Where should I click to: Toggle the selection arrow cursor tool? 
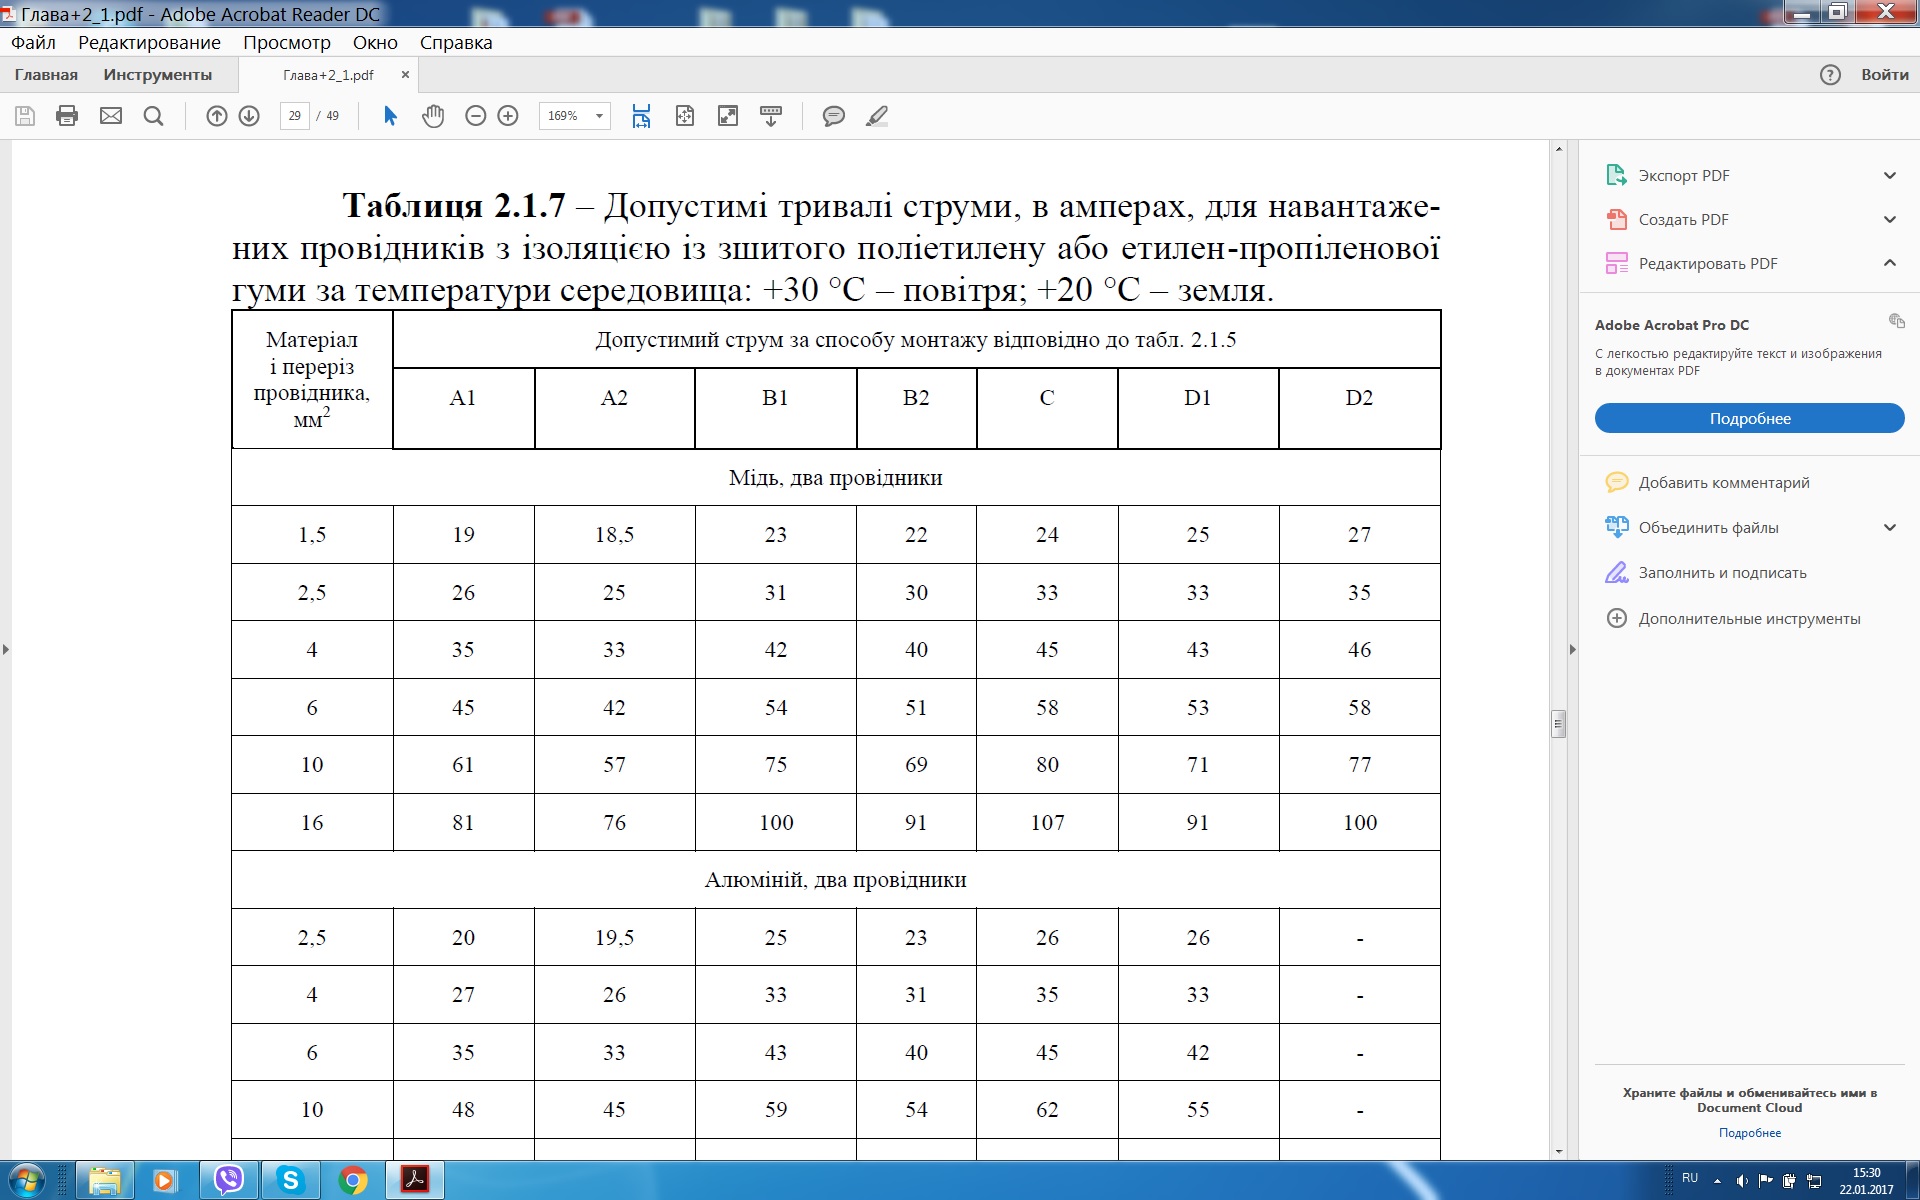pos(390,116)
